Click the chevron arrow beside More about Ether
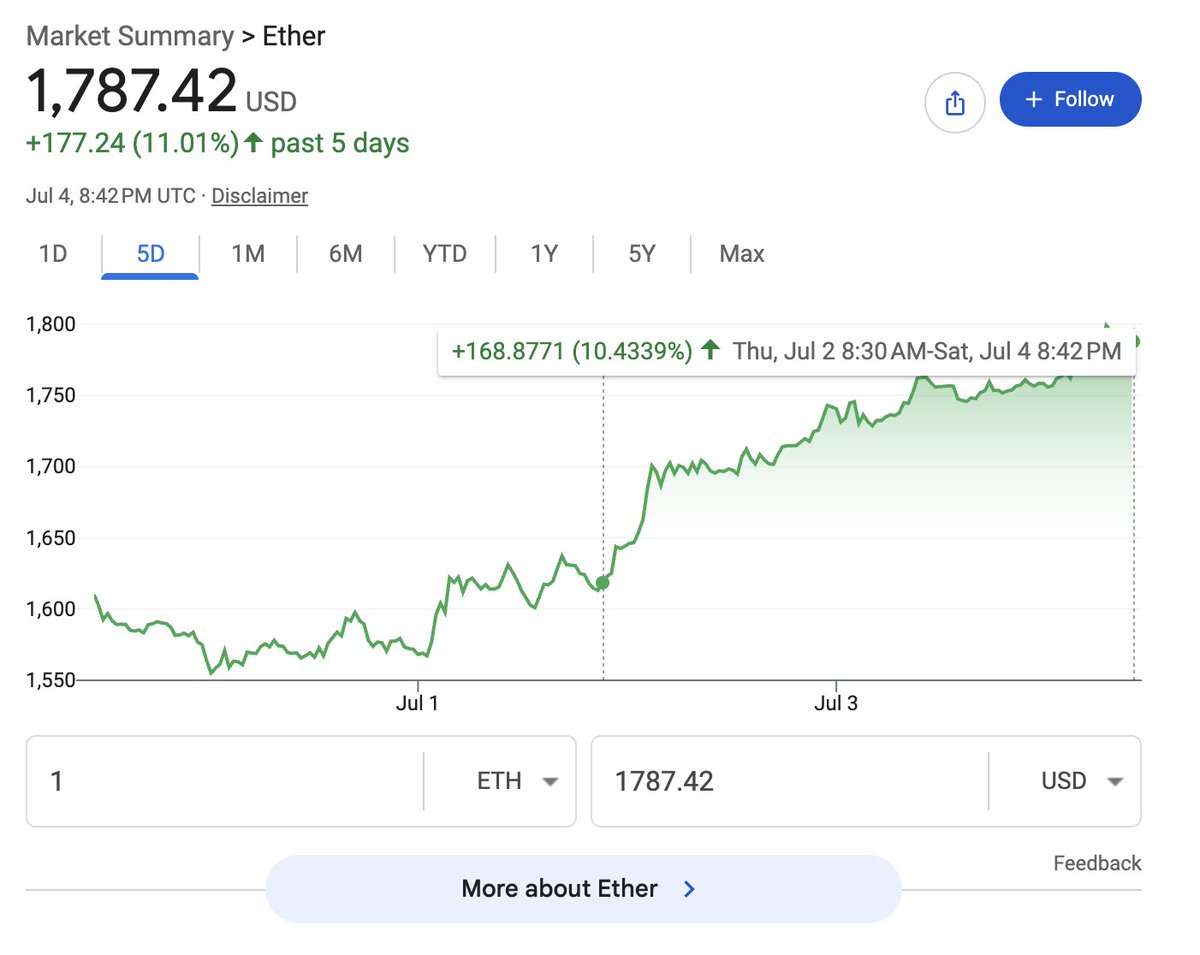This screenshot has width=1200, height=955. click(689, 889)
